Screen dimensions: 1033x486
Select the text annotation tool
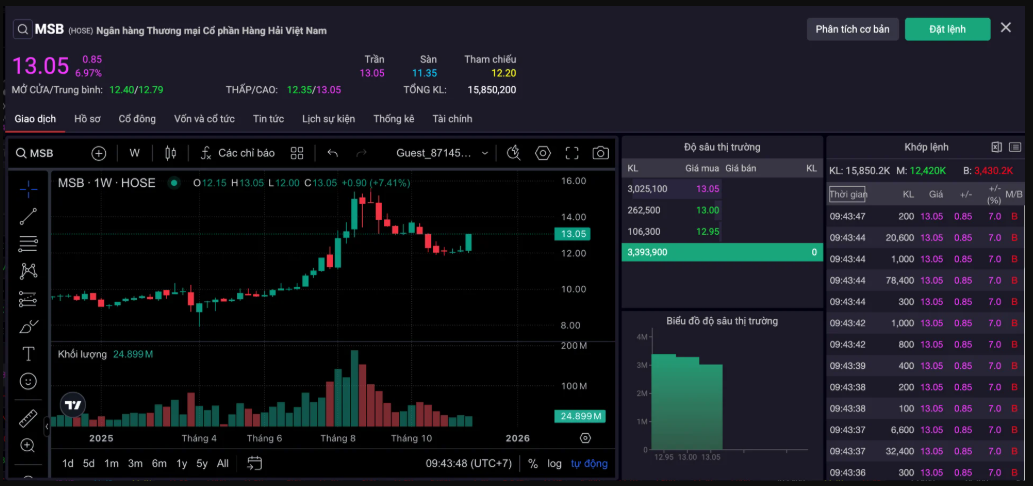point(28,354)
